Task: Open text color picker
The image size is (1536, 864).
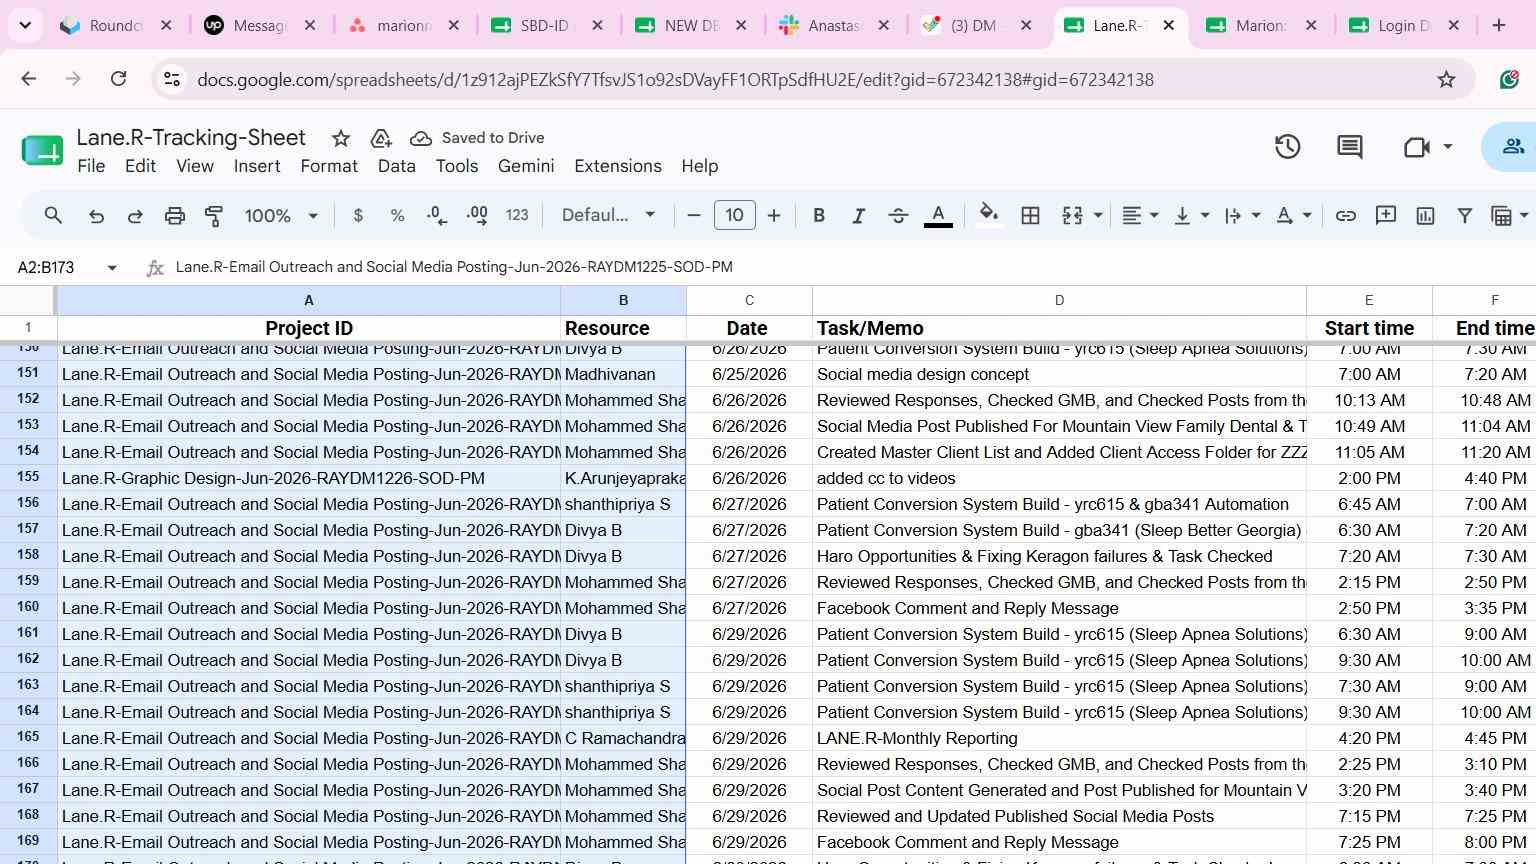Action: click(x=938, y=215)
